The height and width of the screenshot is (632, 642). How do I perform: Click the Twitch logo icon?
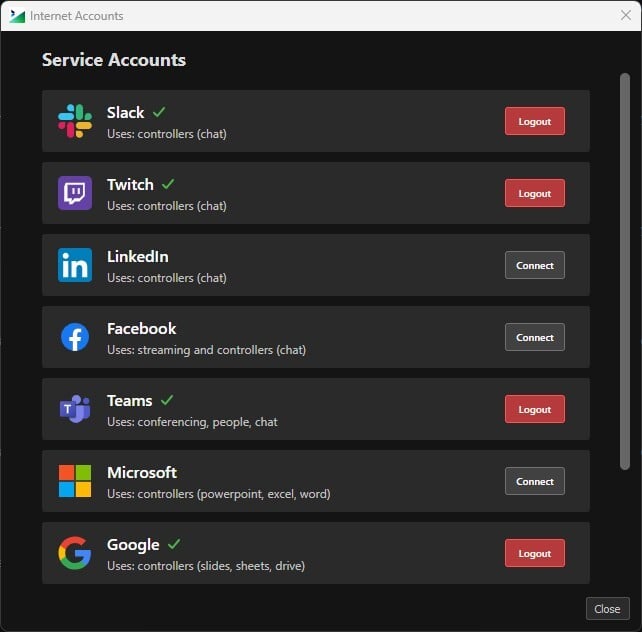pyautogui.click(x=75, y=193)
